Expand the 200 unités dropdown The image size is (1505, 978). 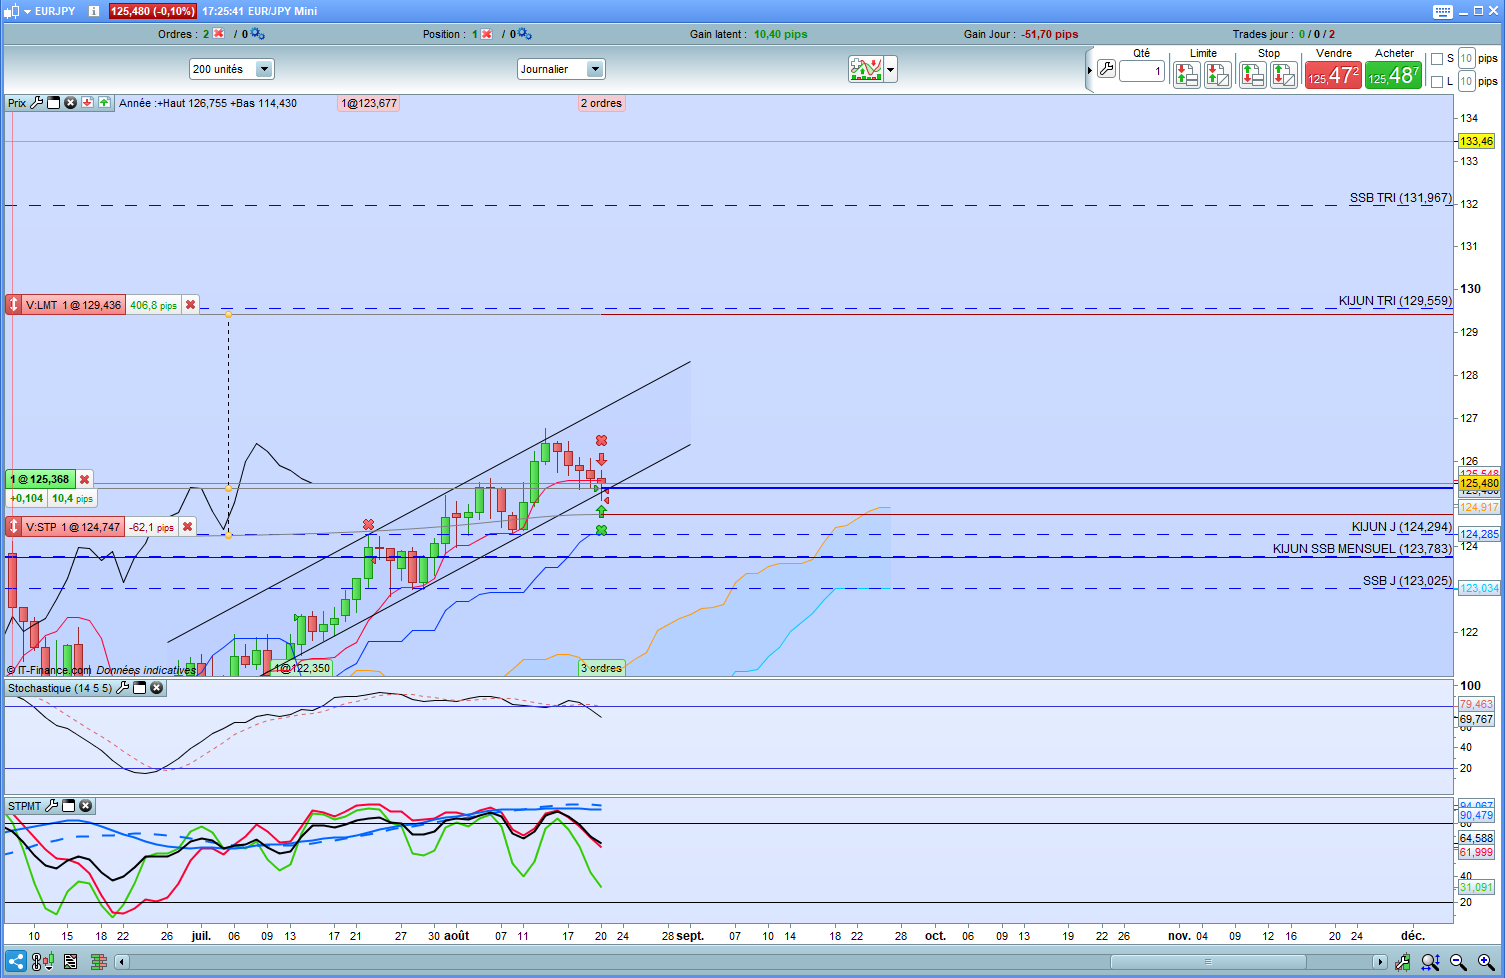pyautogui.click(x=264, y=69)
